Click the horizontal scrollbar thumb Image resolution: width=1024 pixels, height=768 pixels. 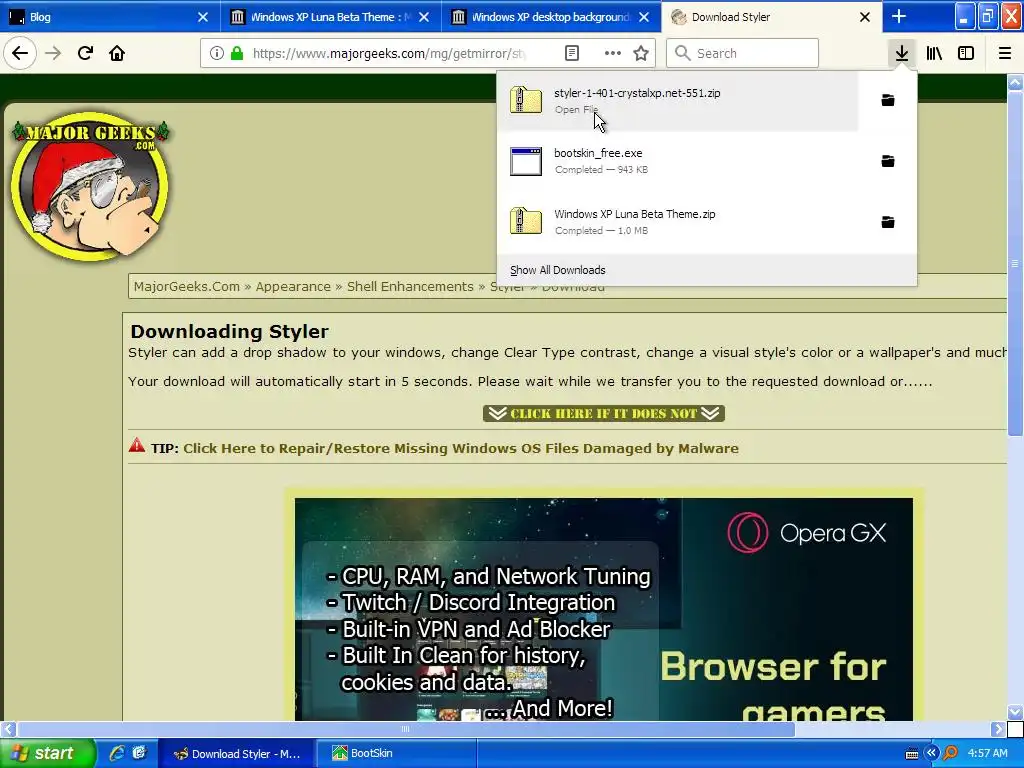pos(405,729)
